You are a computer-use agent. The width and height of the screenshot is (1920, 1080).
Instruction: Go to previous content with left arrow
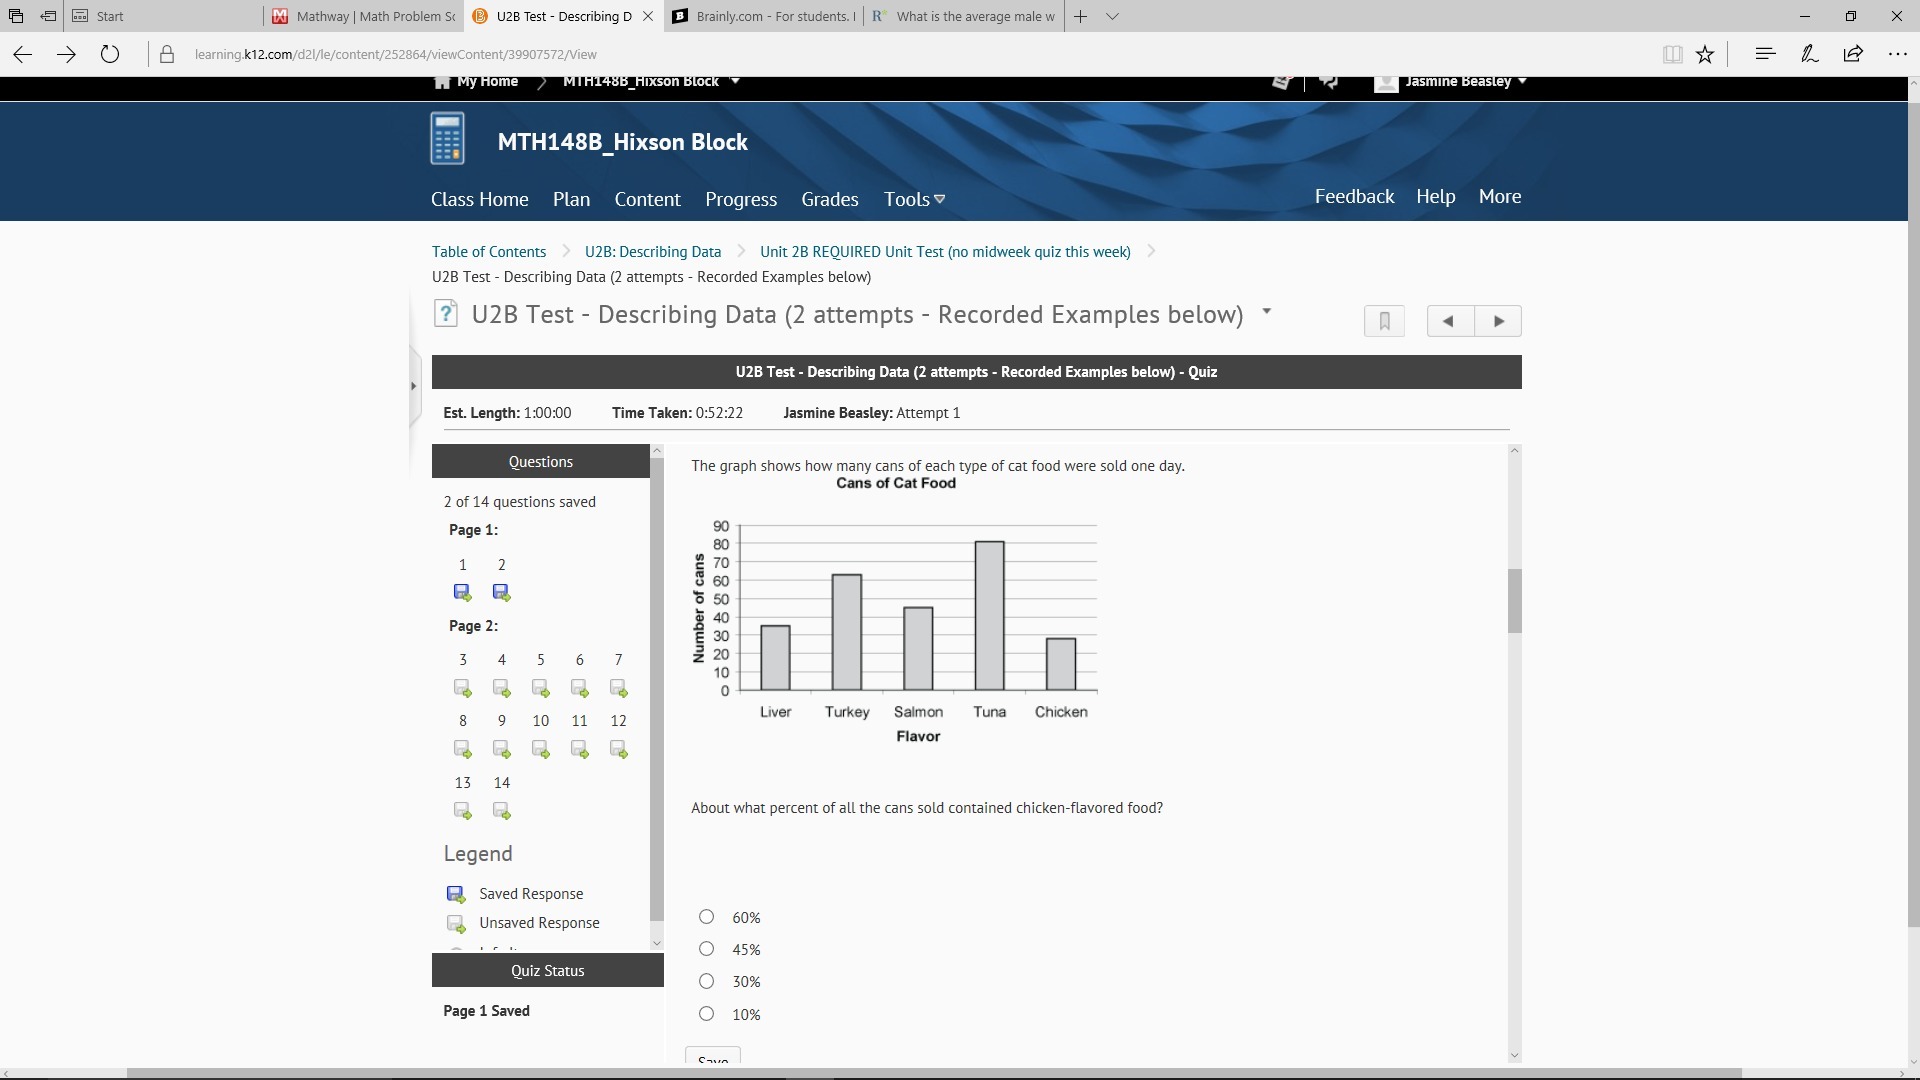1449,321
